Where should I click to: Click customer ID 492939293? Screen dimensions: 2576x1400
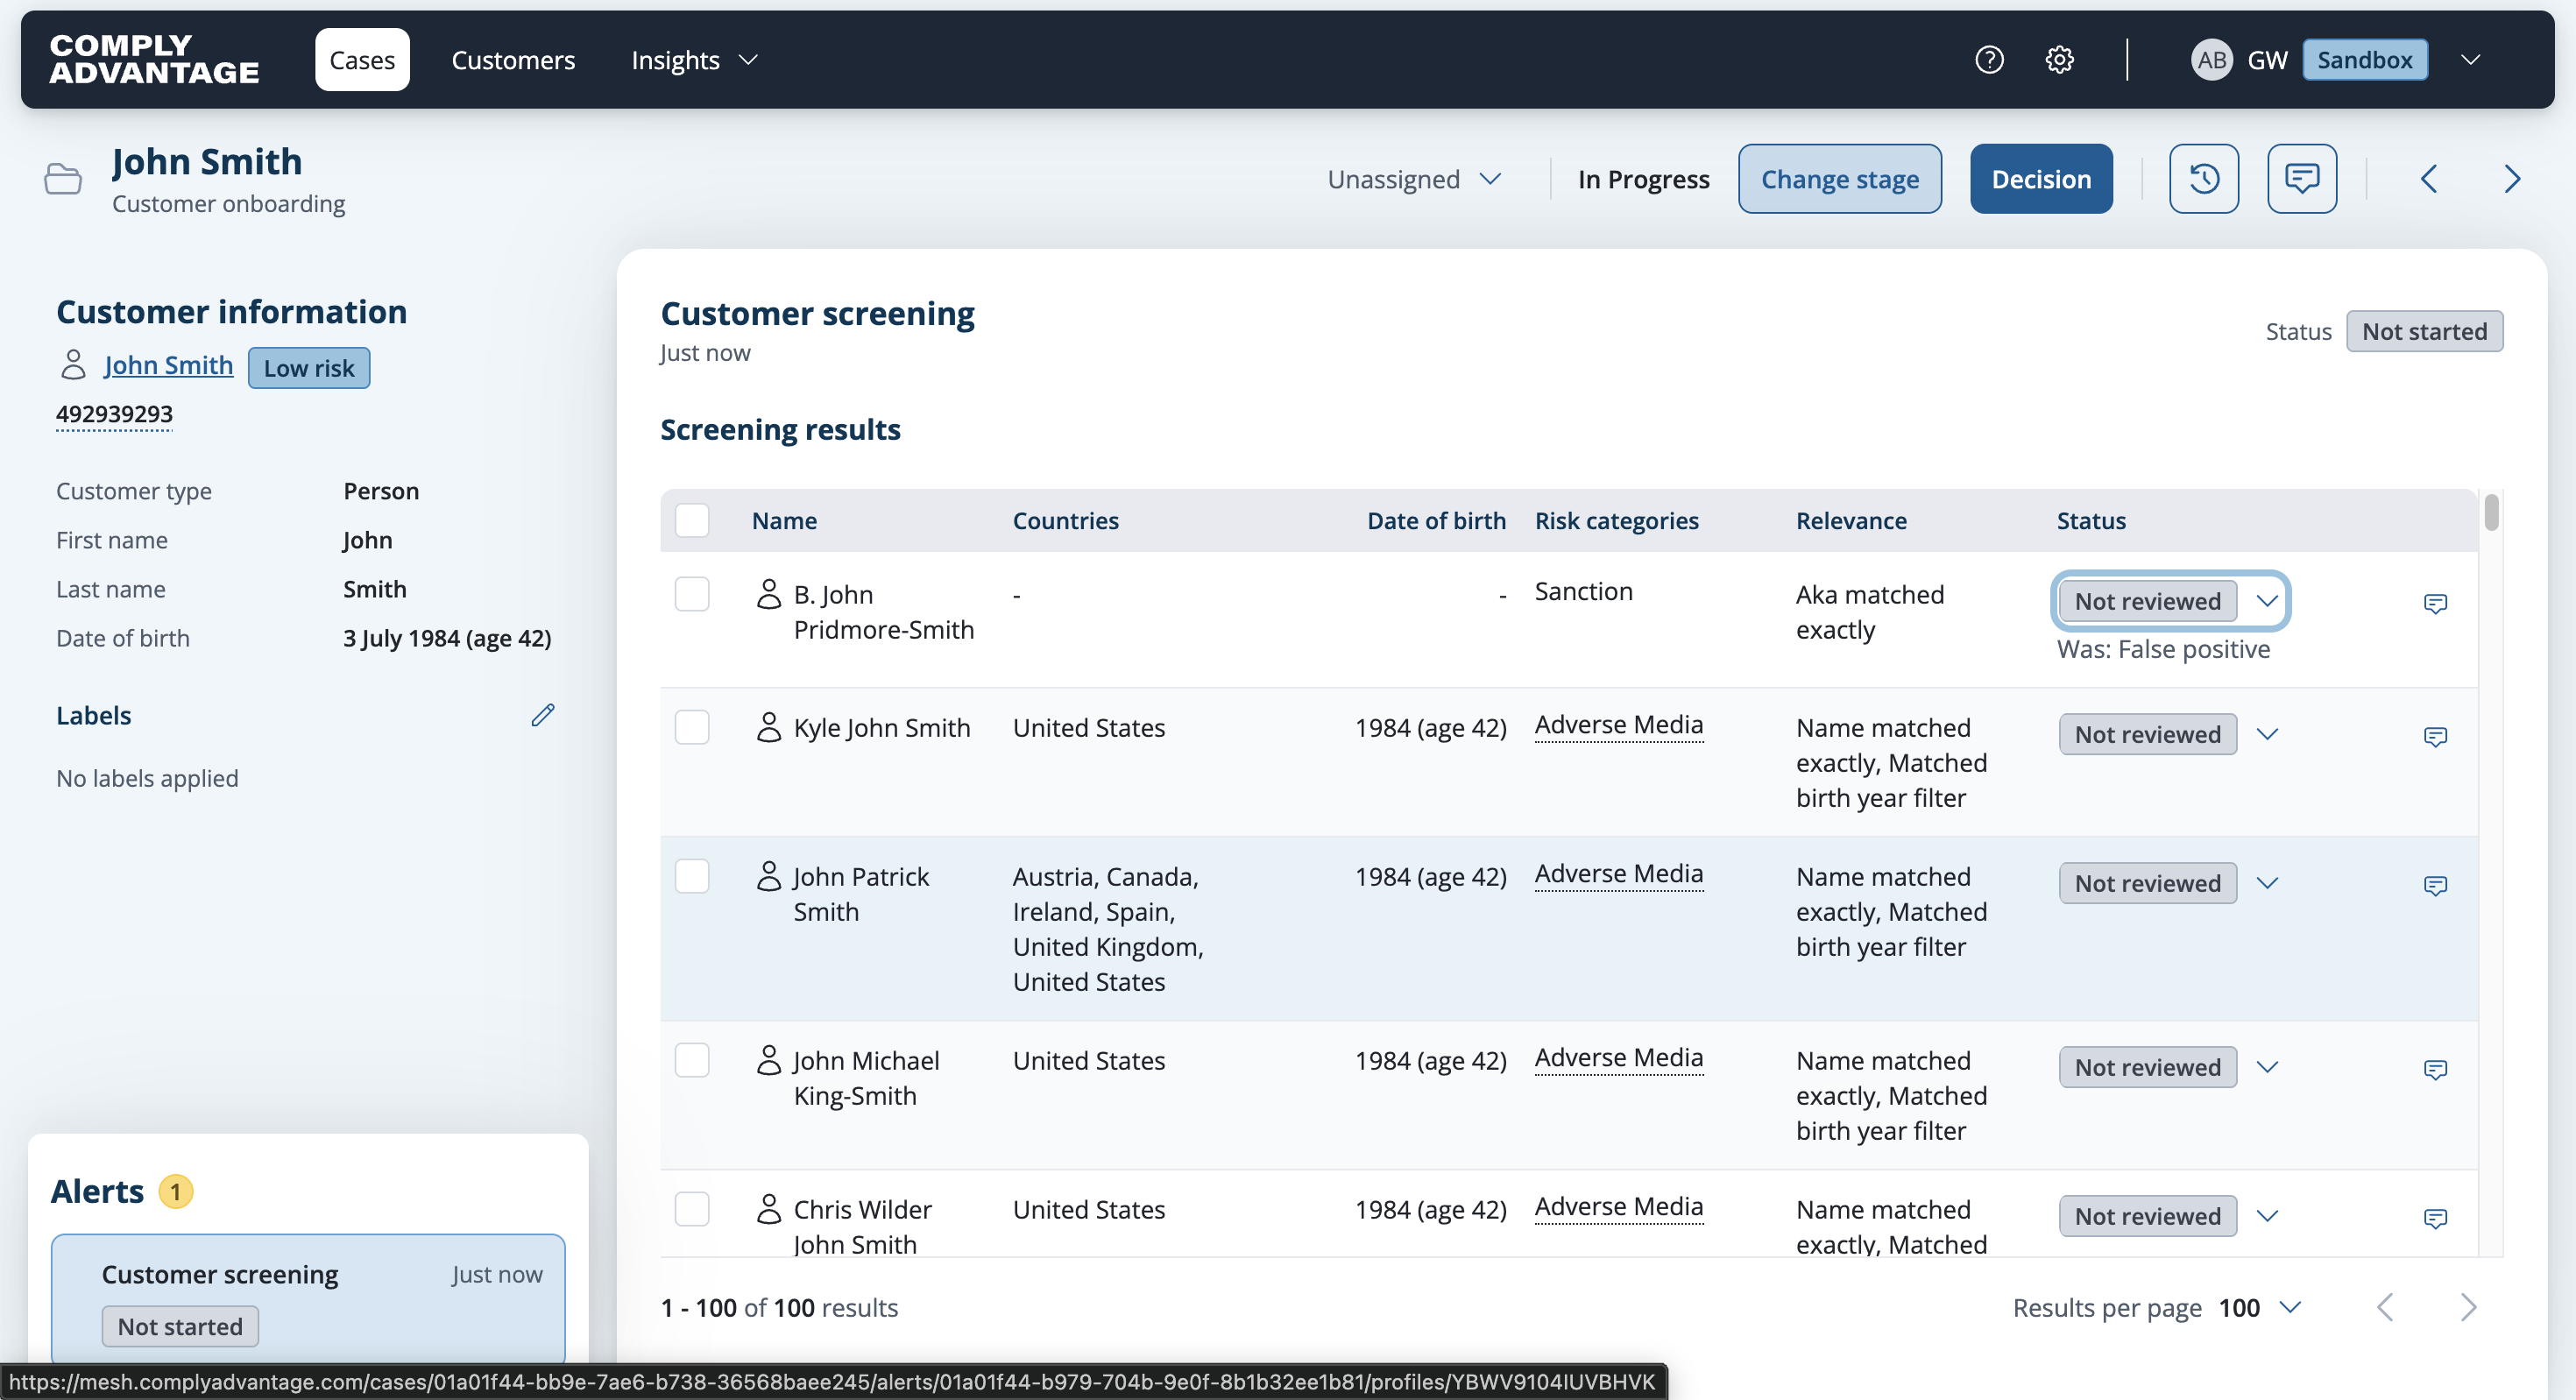tap(114, 414)
